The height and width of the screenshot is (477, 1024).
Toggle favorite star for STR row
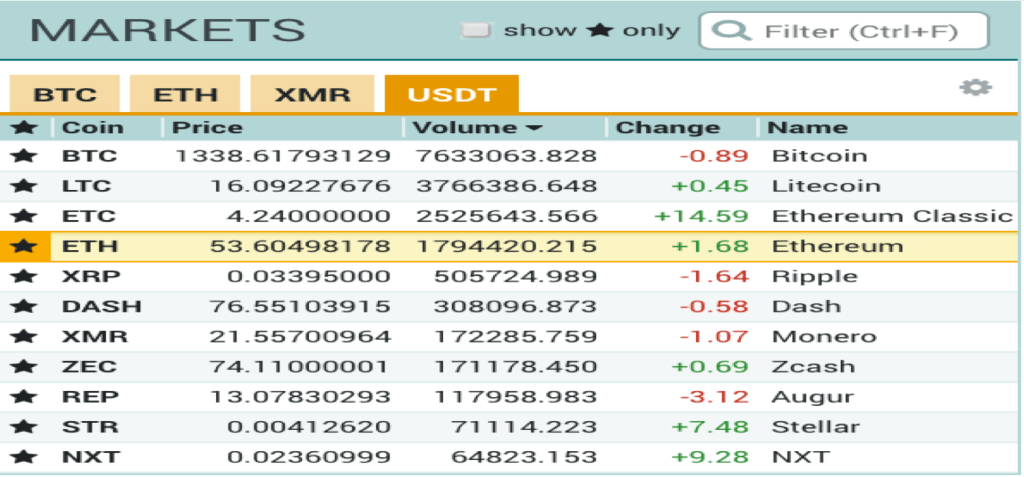(24, 426)
